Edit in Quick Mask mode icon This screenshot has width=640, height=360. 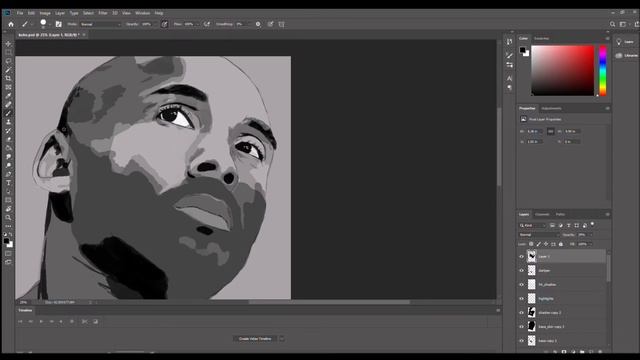point(8,253)
